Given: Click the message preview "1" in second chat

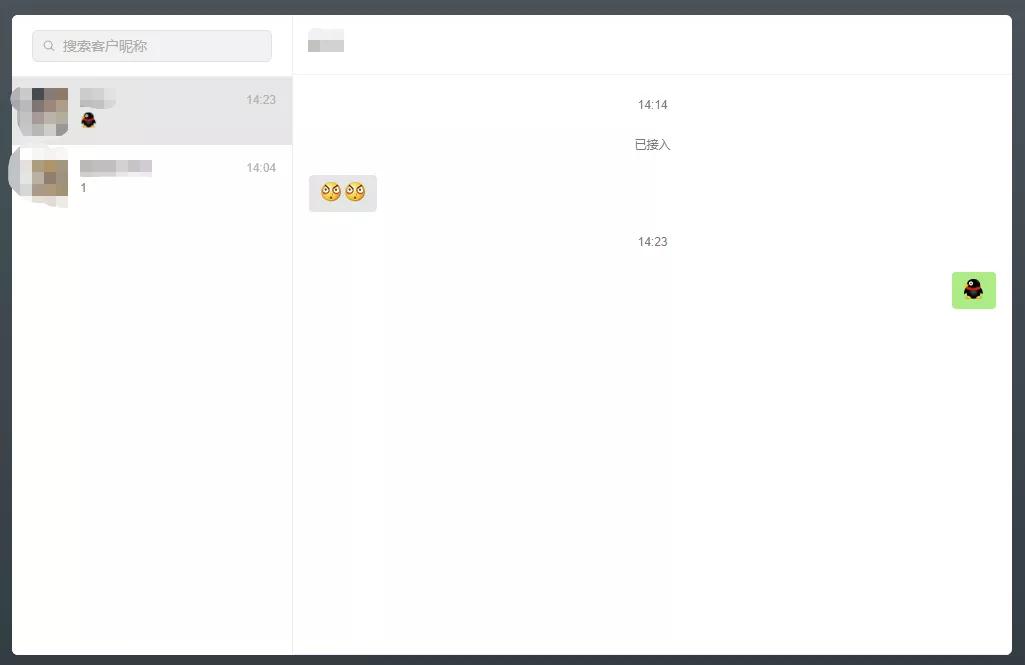Looking at the screenshot, I should point(83,188).
